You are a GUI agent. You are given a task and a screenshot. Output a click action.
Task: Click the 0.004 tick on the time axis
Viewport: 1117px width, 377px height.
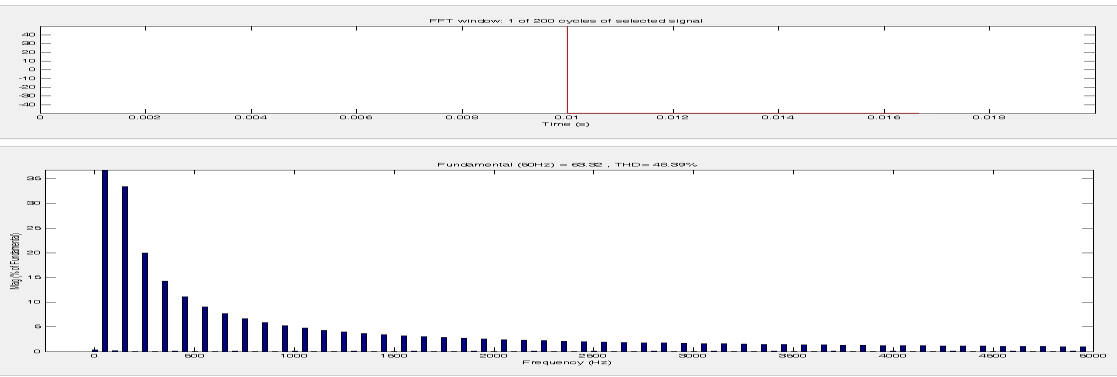coord(250,118)
